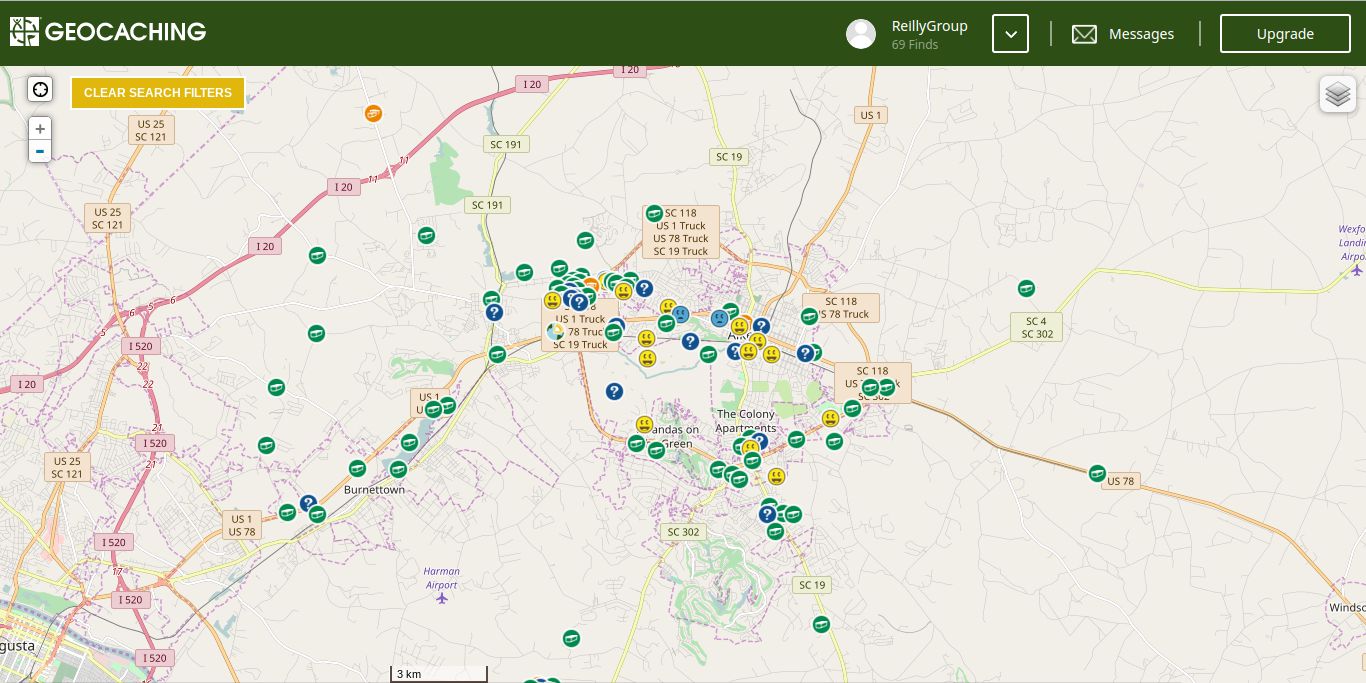Select the mystery cache on SC 191 road
This screenshot has height=683, width=1366.
pyautogui.click(x=493, y=312)
